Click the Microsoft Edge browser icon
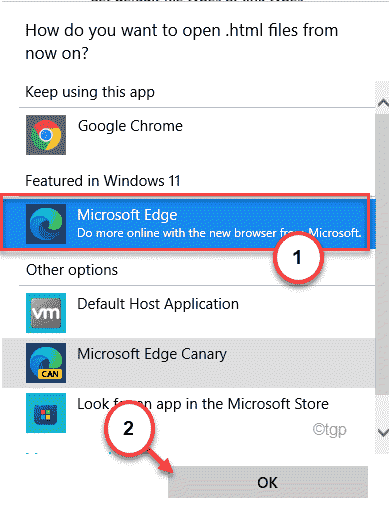 (x=46, y=224)
